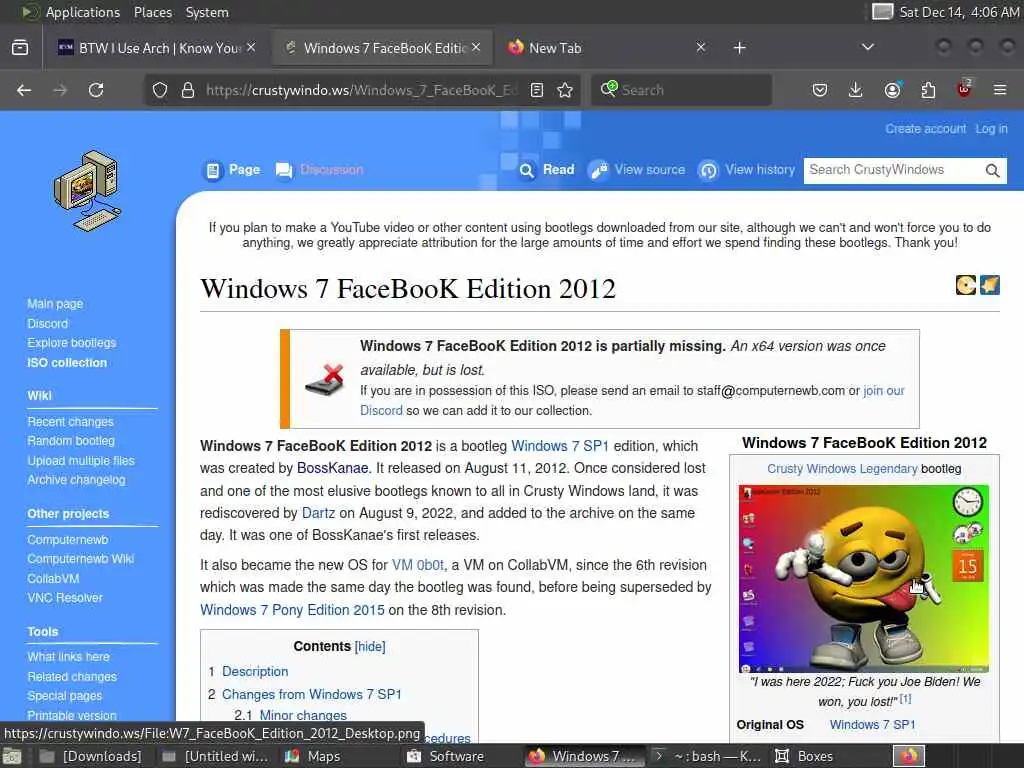The width and height of the screenshot is (1024, 768).
Task: Open tracking protection shield icon
Action: pos(160,90)
